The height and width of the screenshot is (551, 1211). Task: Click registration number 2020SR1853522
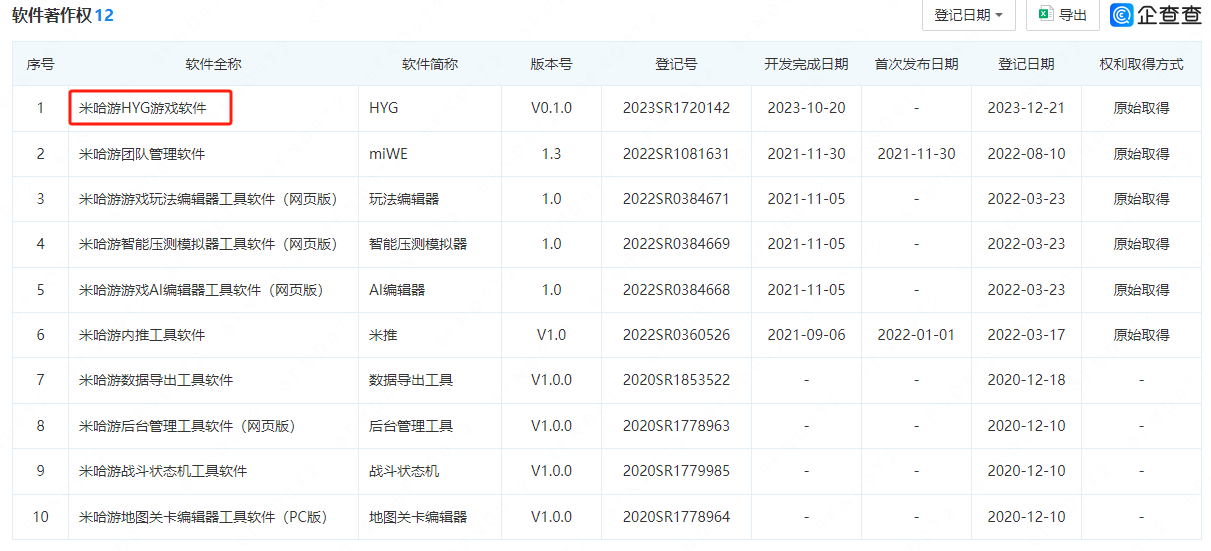pos(676,380)
